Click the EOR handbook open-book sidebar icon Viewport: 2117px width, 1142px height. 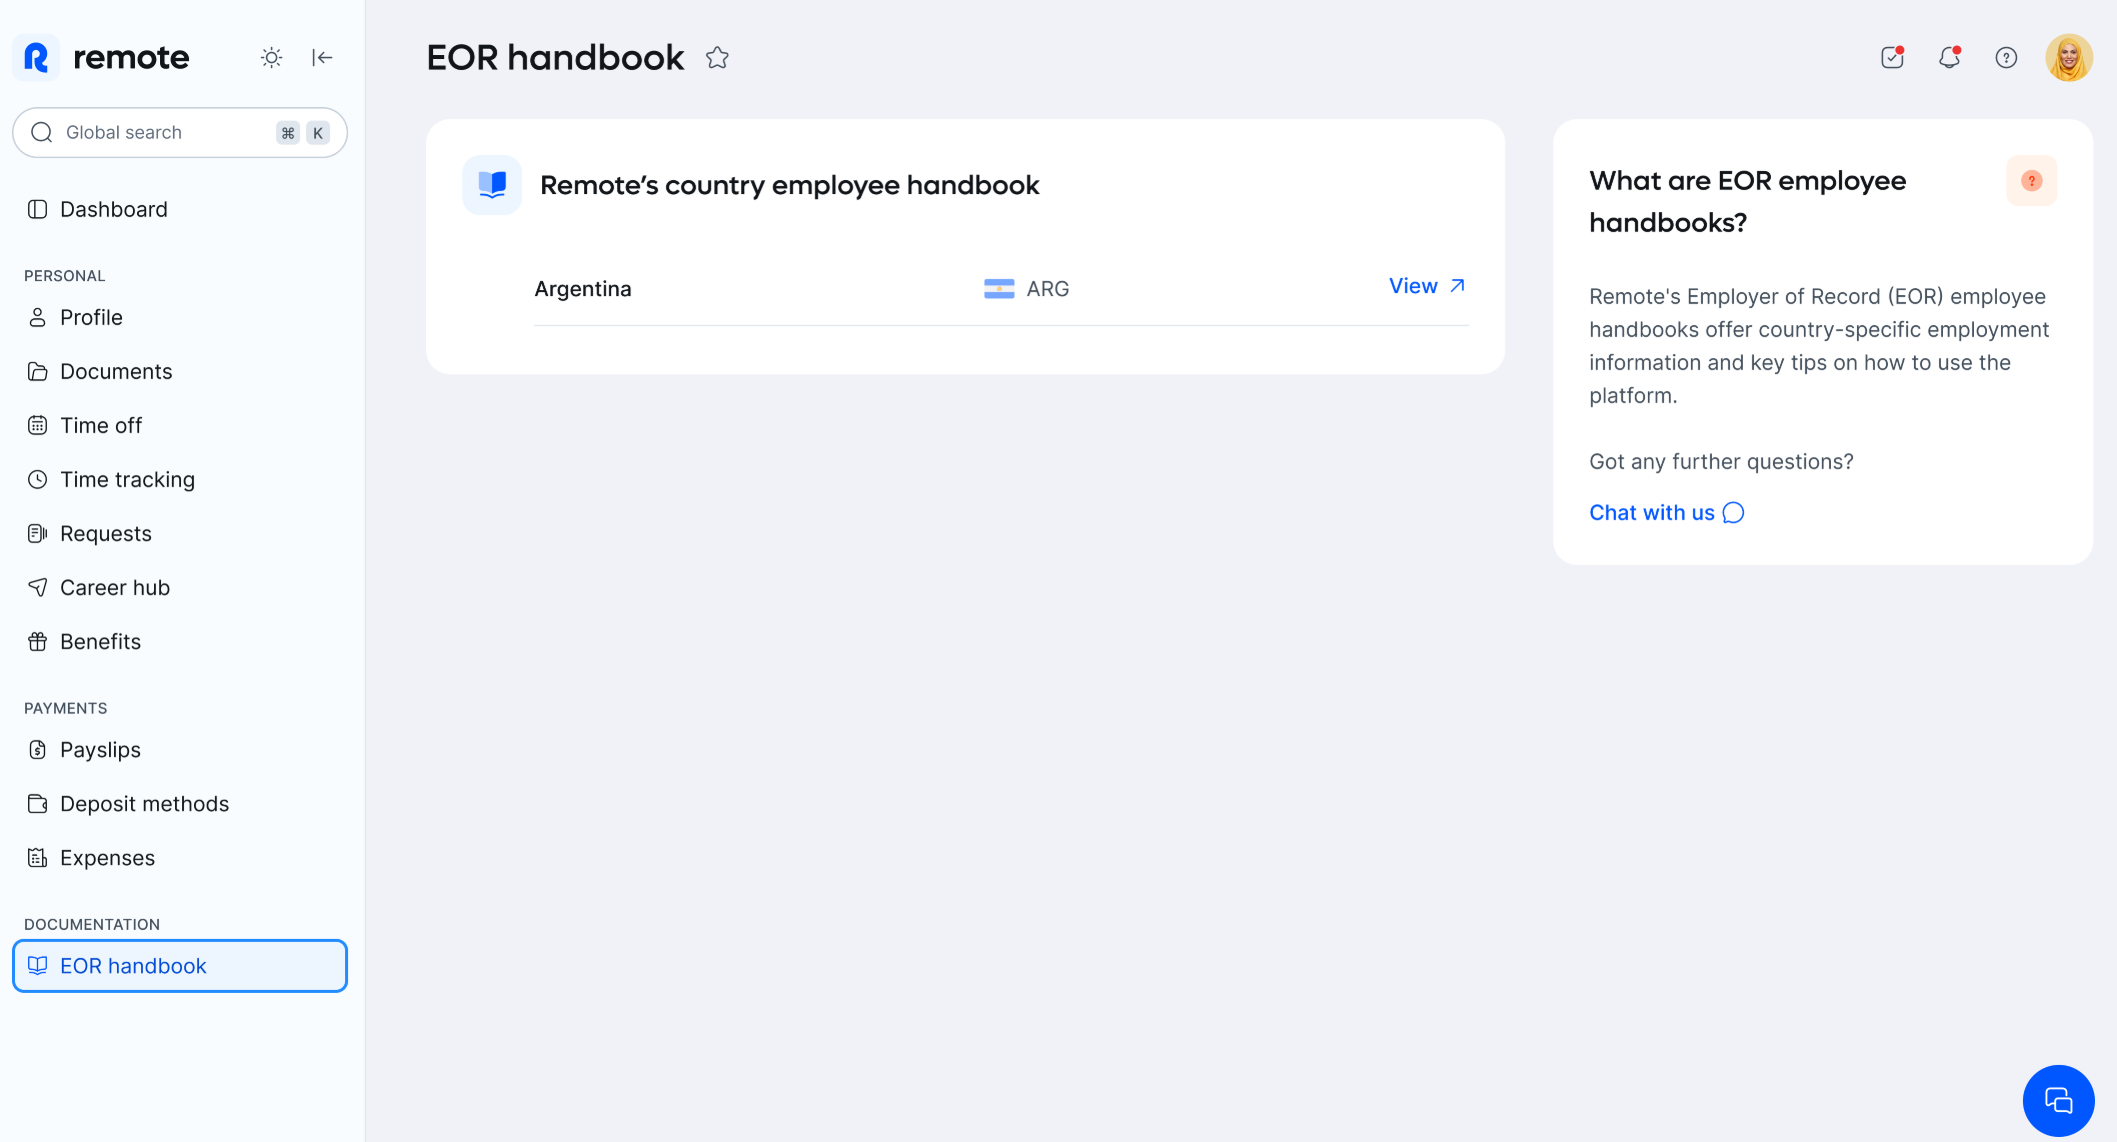[37, 965]
